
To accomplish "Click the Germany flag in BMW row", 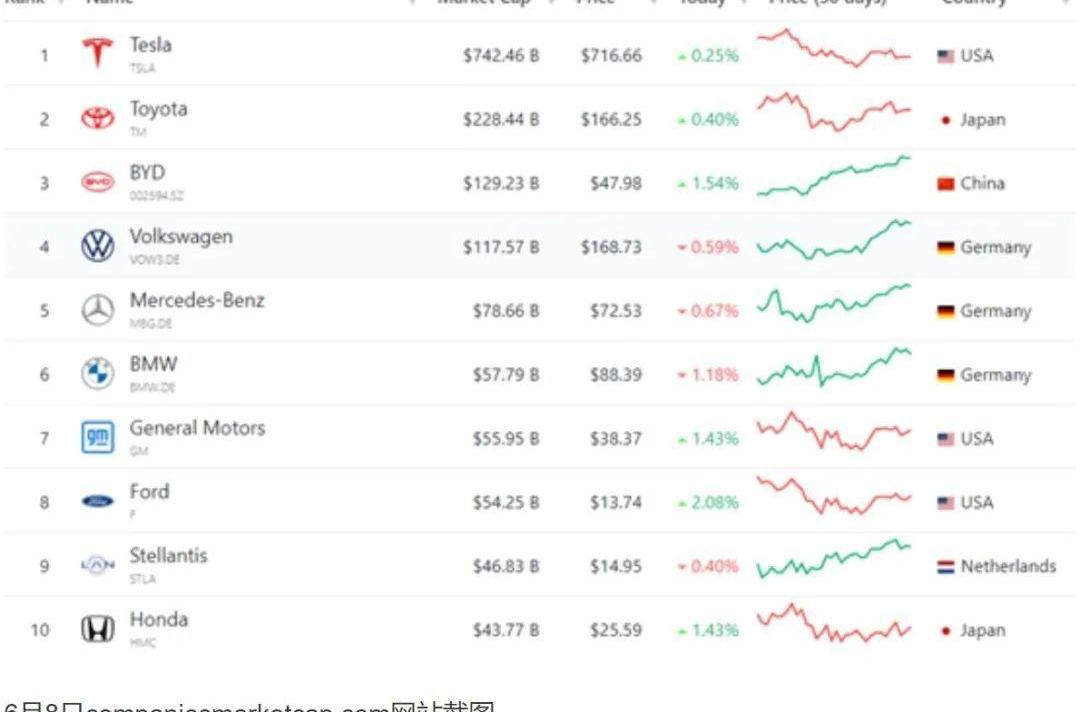I will click(946, 375).
